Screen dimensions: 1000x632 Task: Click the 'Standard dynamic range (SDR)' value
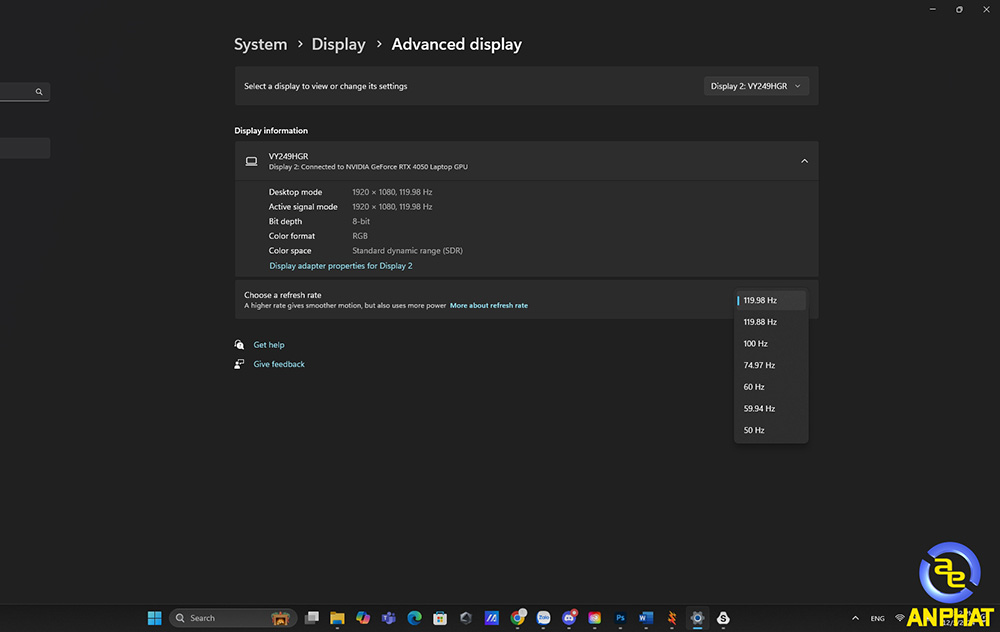[x=408, y=251]
